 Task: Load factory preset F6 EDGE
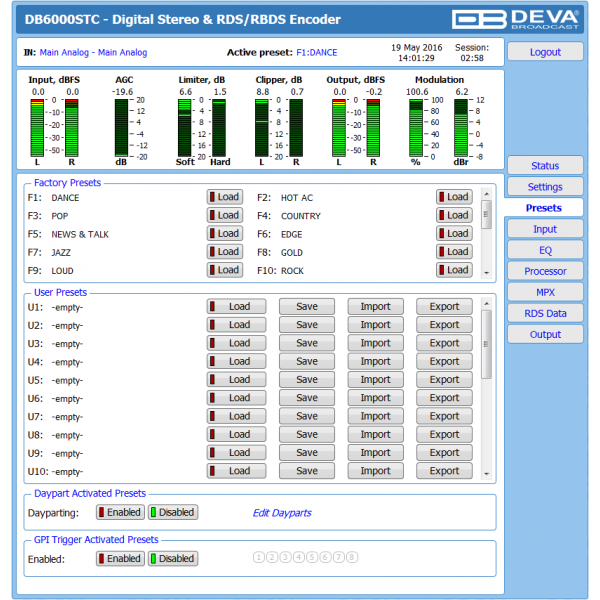454,233
